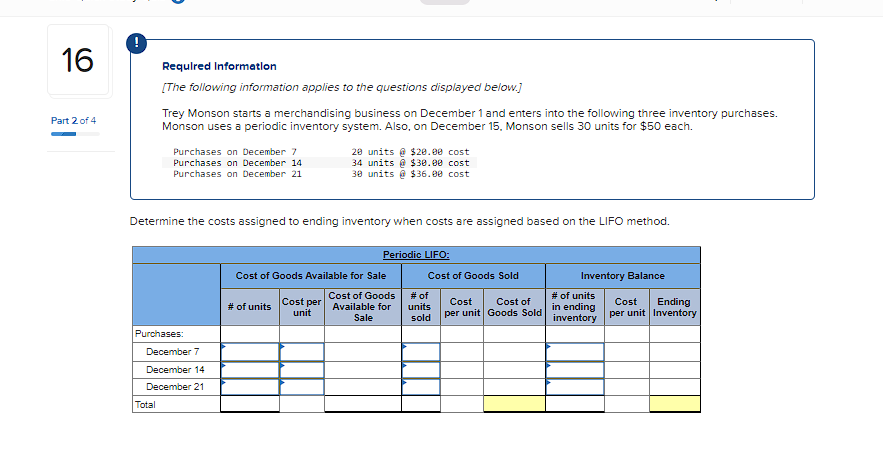
Task: Click the 'Cost of Goods Sold' group header
Action: (473, 276)
